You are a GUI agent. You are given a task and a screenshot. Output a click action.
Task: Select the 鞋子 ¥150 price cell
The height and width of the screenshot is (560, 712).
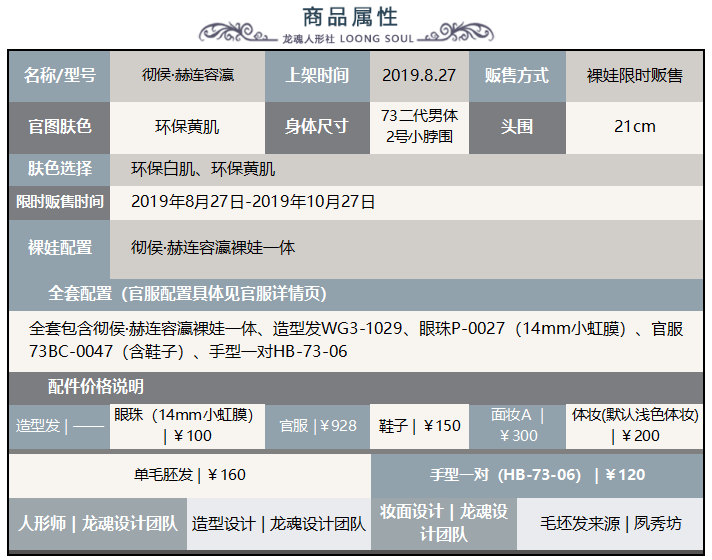click(x=420, y=425)
